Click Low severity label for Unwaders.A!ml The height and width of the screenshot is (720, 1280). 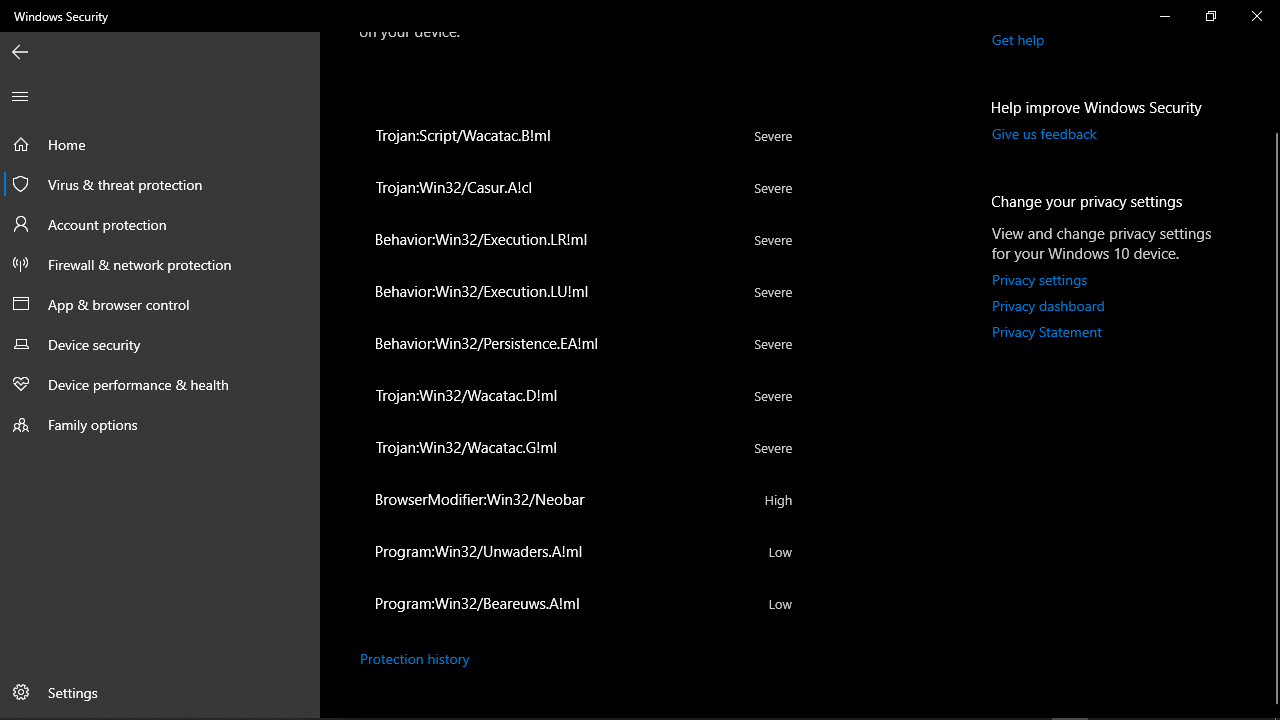pyautogui.click(x=780, y=552)
